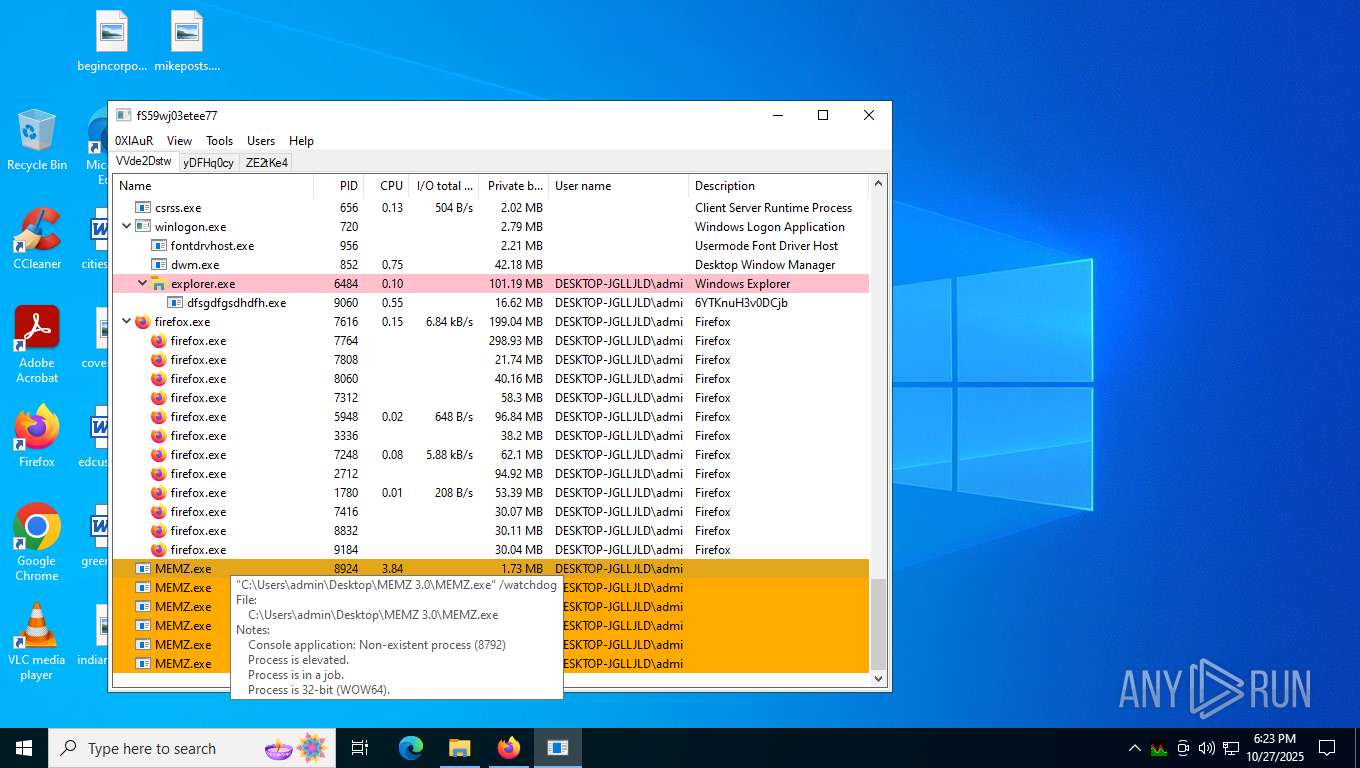Select the csrss.exe process icon
The height and width of the screenshot is (768, 1360).
tap(142, 208)
